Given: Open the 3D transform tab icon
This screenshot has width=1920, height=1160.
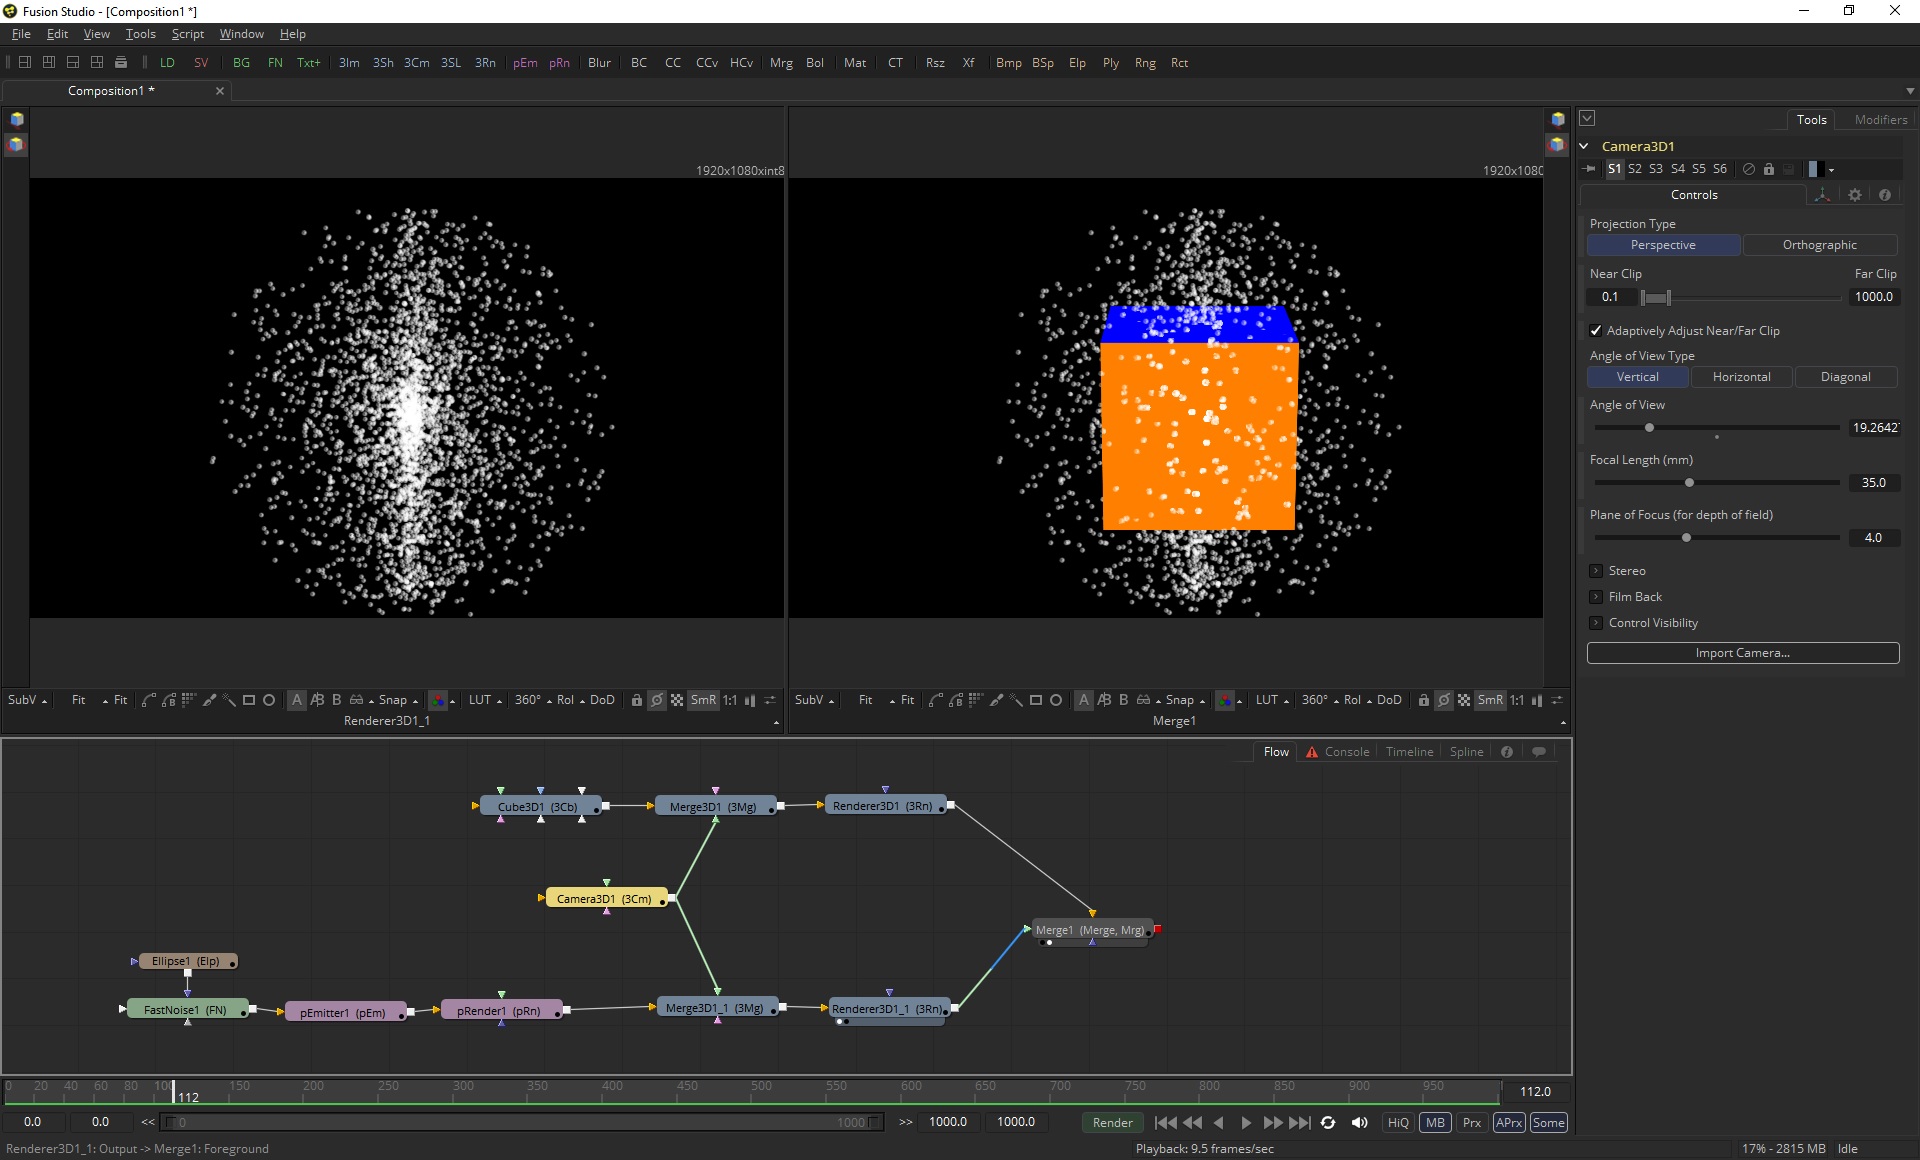Looking at the screenshot, I should [1823, 195].
